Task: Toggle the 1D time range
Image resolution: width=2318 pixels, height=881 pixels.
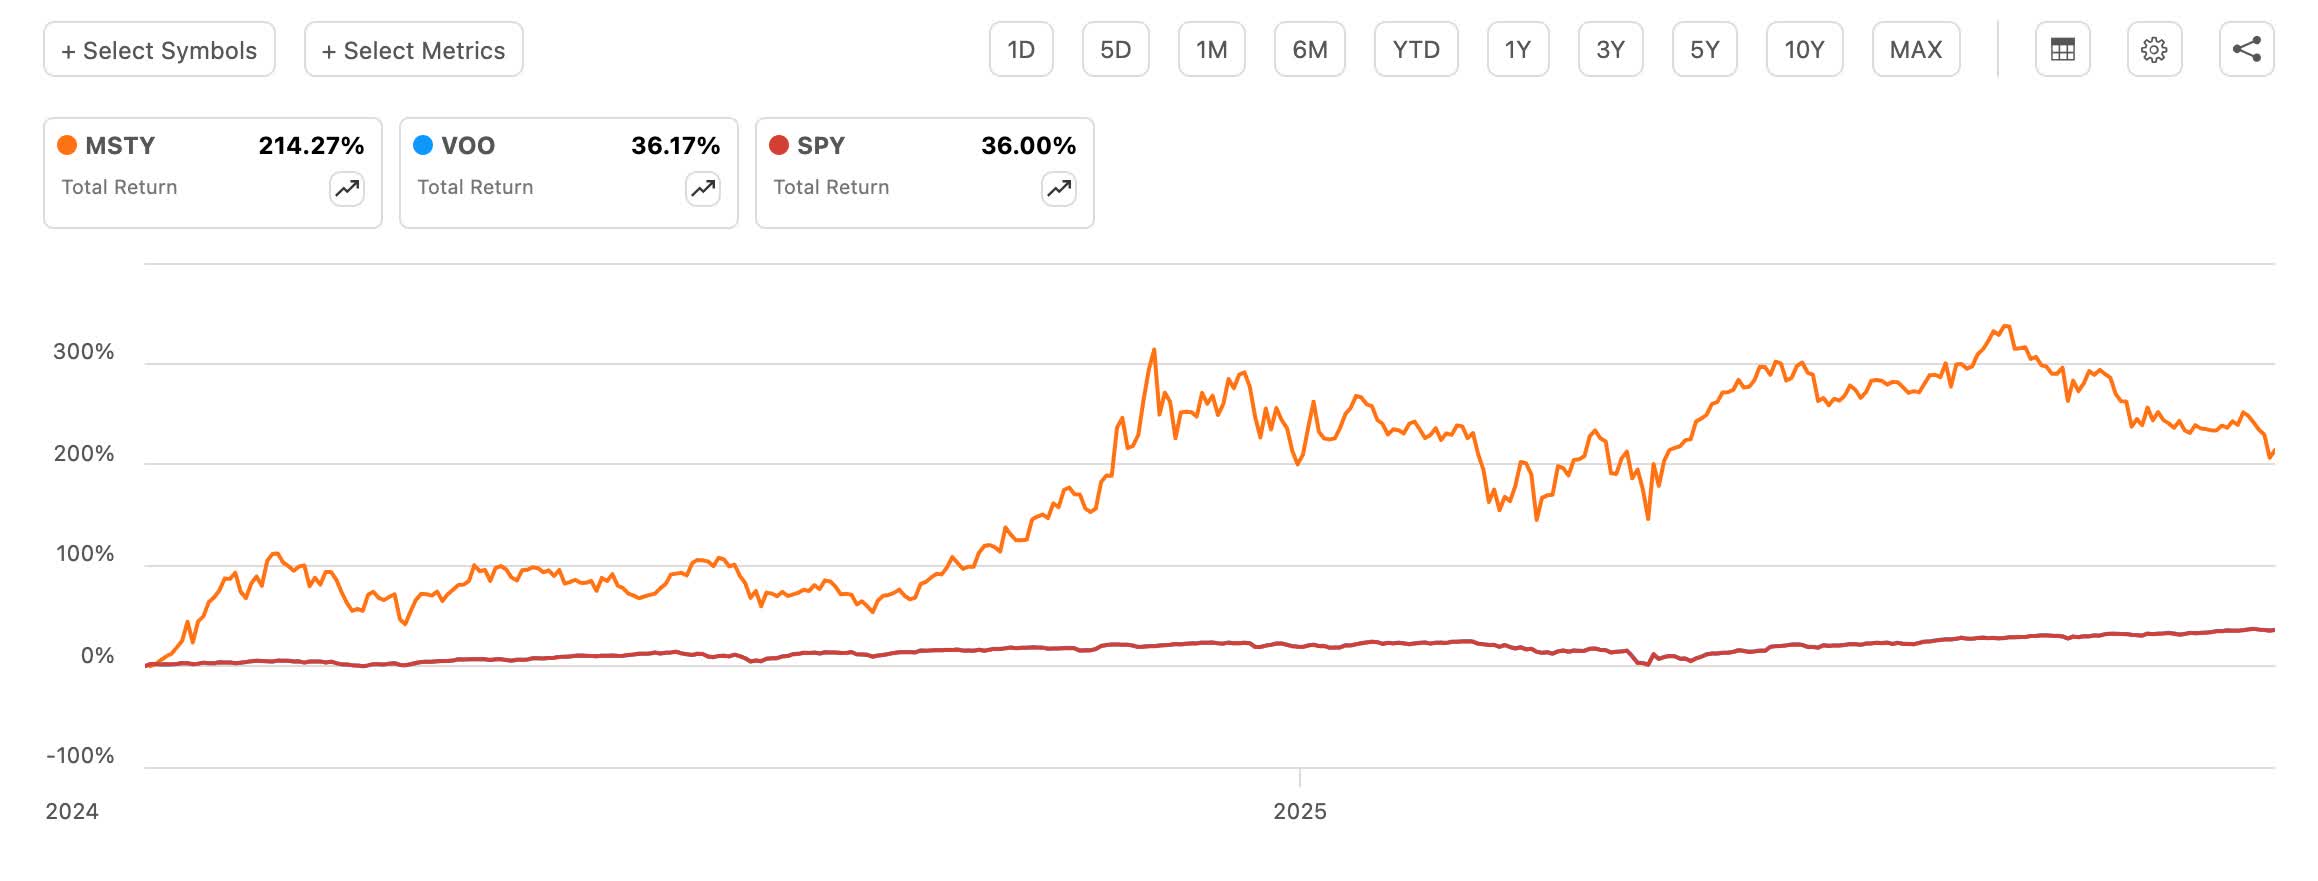Action: click(1021, 48)
